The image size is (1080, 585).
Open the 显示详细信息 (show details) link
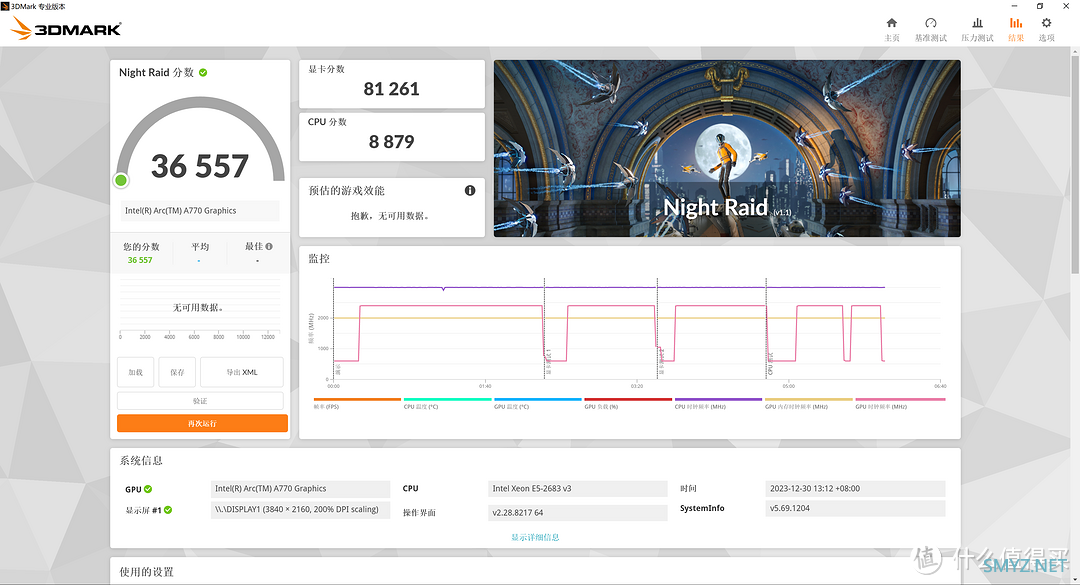point(535,537)
